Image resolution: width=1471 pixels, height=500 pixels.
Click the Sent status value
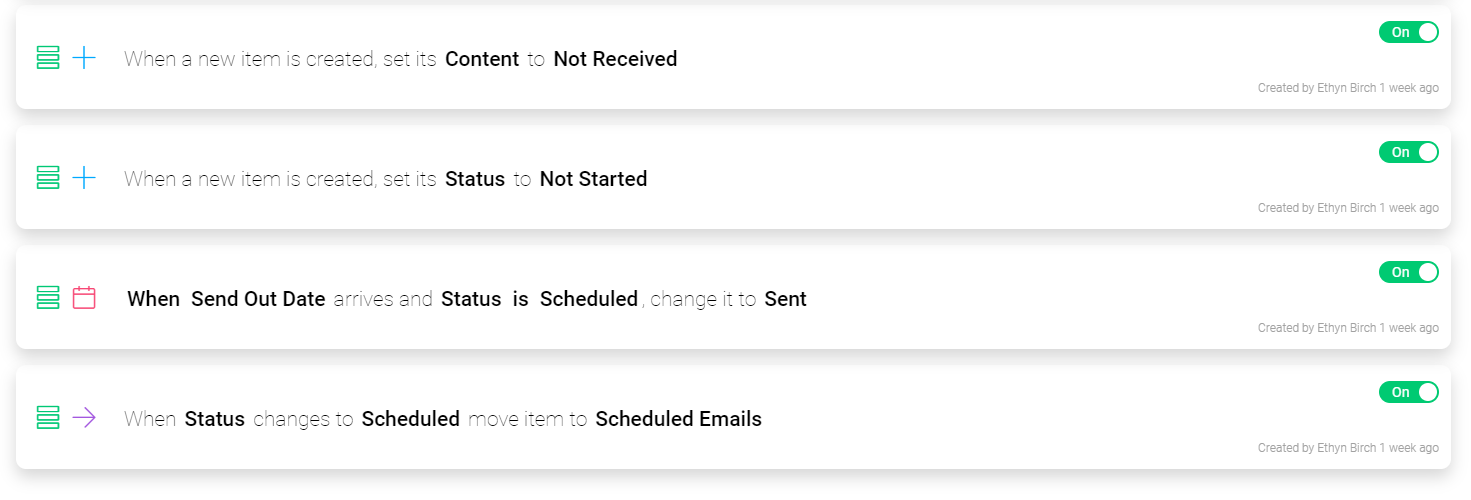point(785,299)
